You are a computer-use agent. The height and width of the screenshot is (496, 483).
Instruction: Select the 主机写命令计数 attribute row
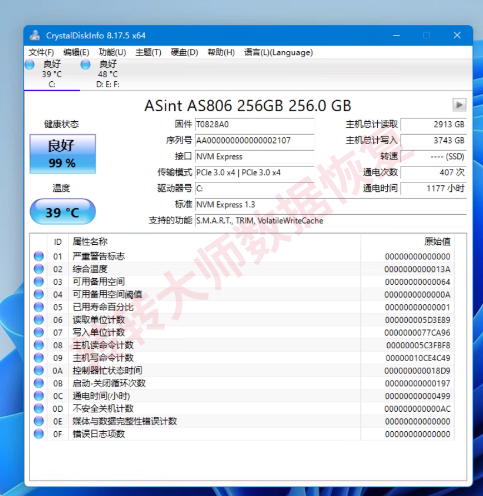(242, 358)
